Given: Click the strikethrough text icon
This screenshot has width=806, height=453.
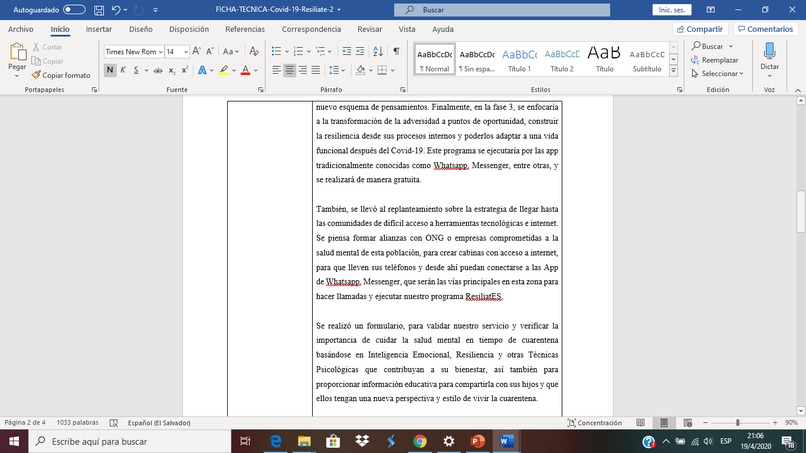Looking at the screenshot, I should click(158, 70).
